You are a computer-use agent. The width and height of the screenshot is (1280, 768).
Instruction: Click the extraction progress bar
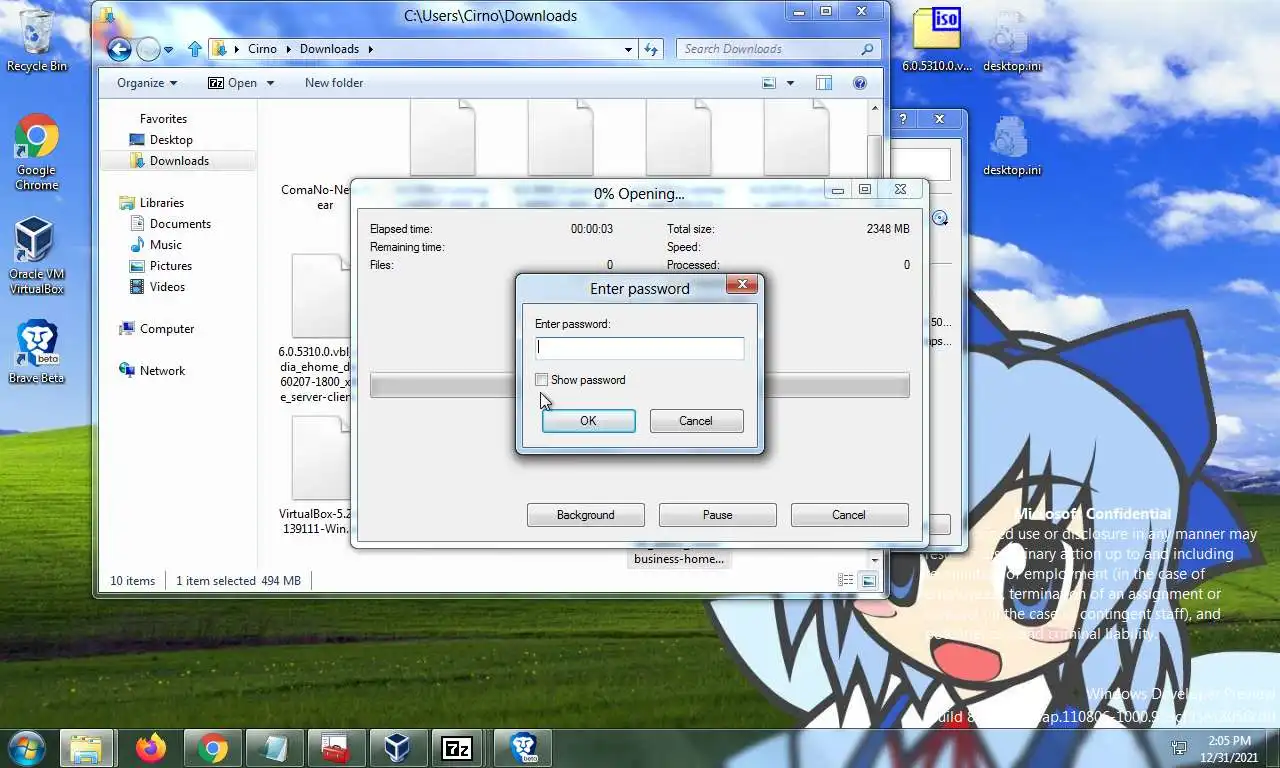click(x=640, y=385)
